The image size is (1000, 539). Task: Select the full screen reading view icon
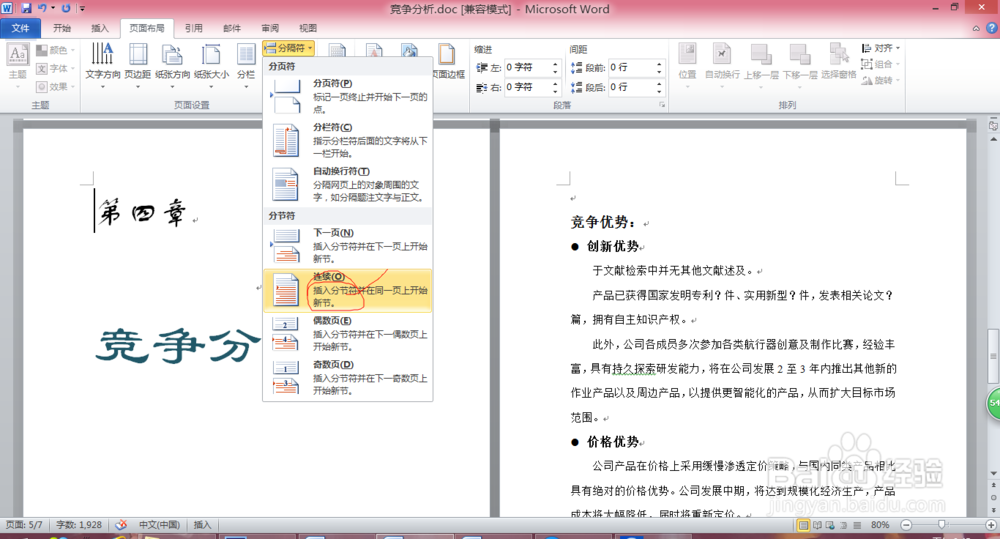[x=817, y=525]
